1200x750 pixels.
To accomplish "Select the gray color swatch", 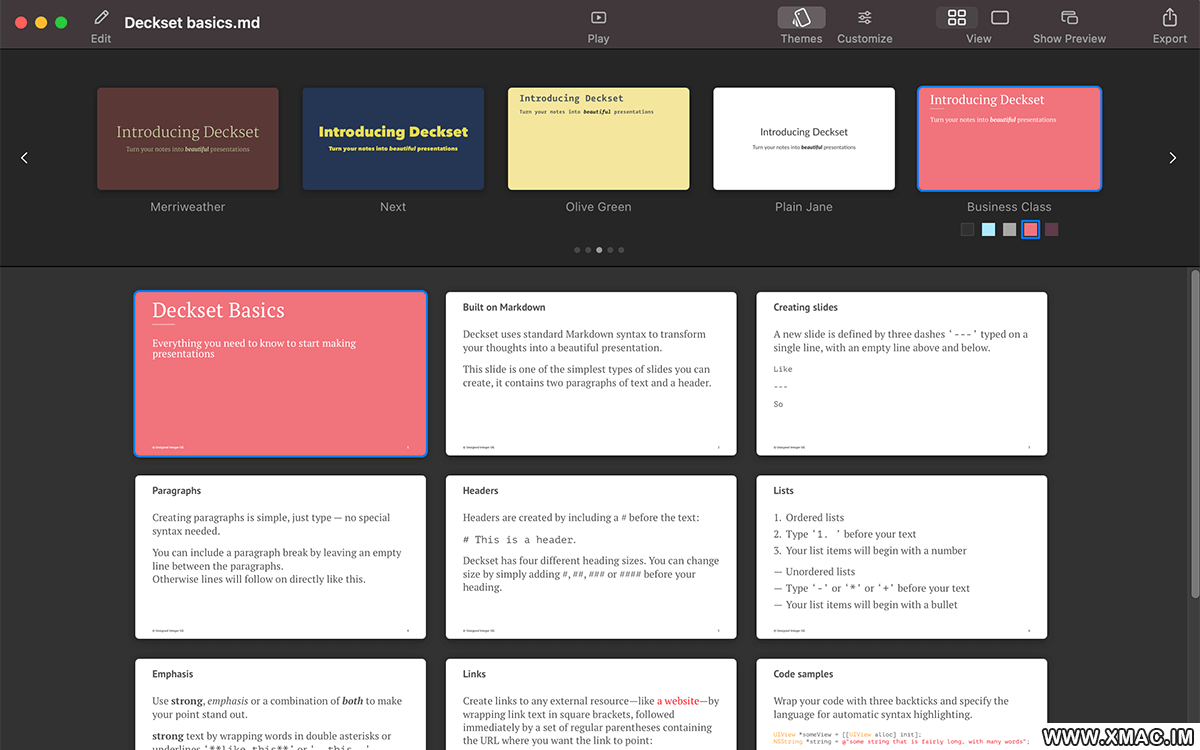I will tap(1009, 230).
